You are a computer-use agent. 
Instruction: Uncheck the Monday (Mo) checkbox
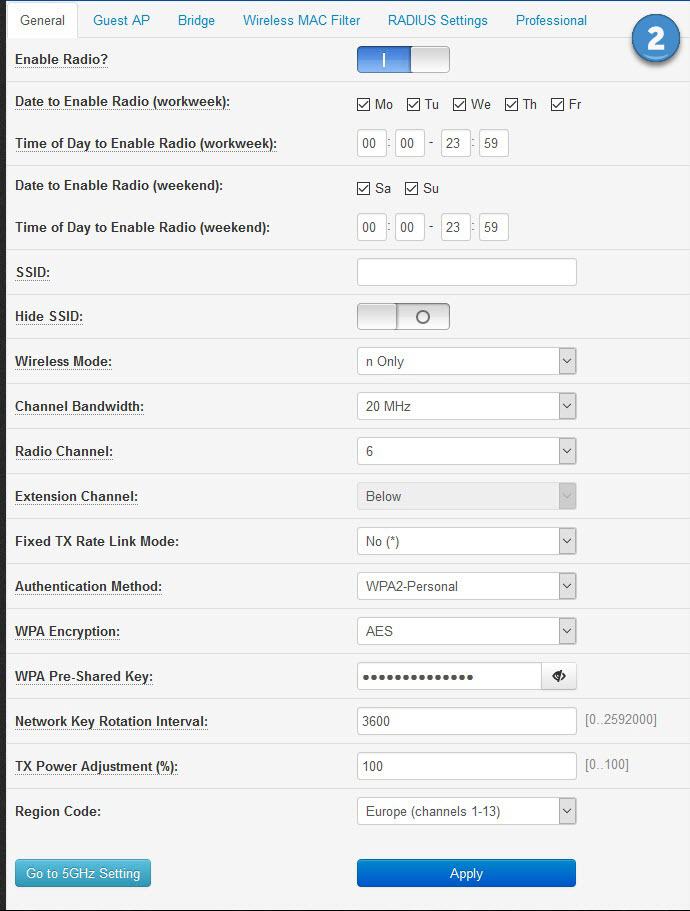[364, 105]
